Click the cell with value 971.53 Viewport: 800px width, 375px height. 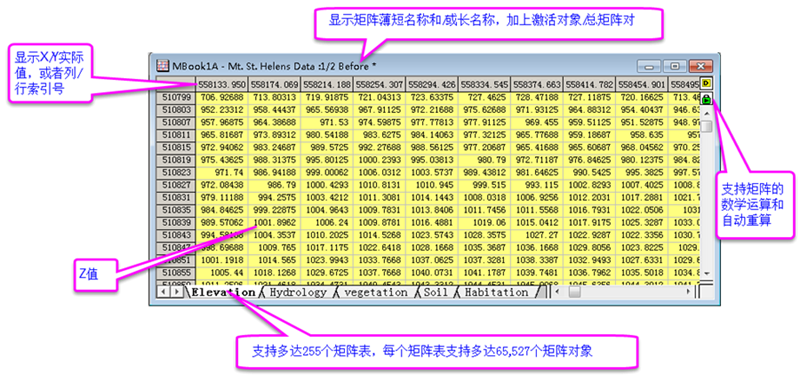tap(327, 122)
